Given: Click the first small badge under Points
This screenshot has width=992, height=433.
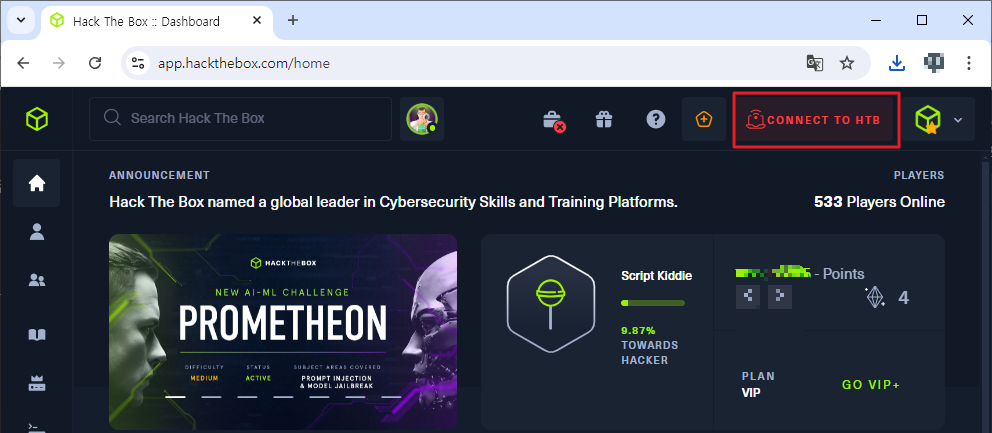Looking at the screenshot, I should (x=748, y=297).
